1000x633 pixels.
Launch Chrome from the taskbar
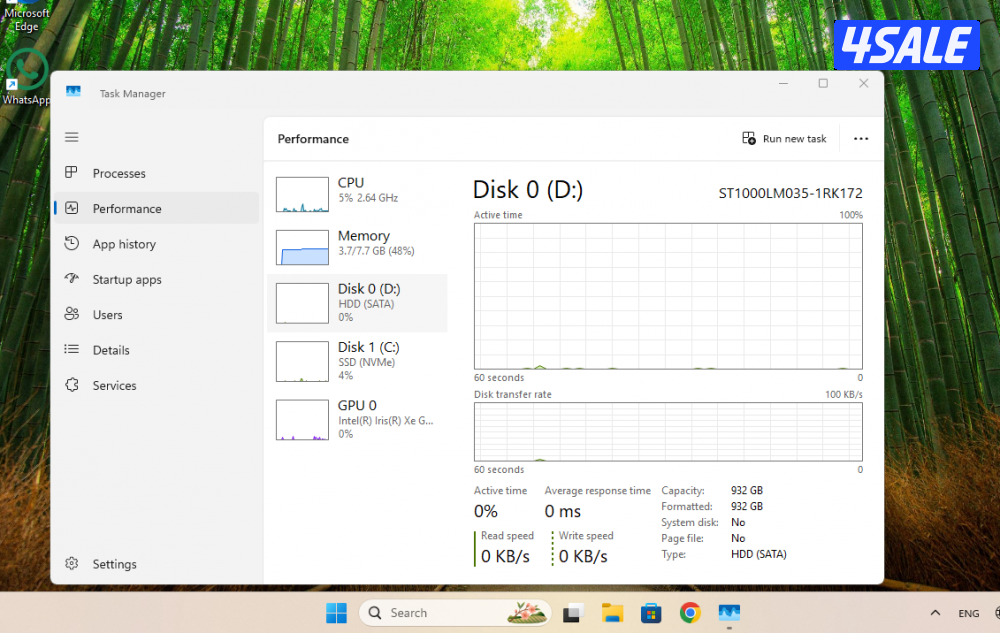coord(690,612)
